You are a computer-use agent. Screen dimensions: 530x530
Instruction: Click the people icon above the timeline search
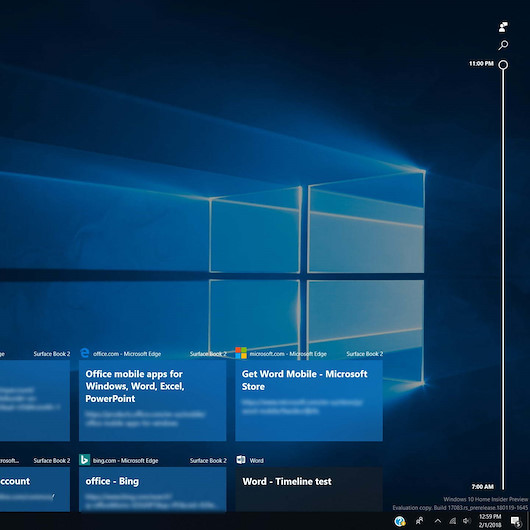503,27
